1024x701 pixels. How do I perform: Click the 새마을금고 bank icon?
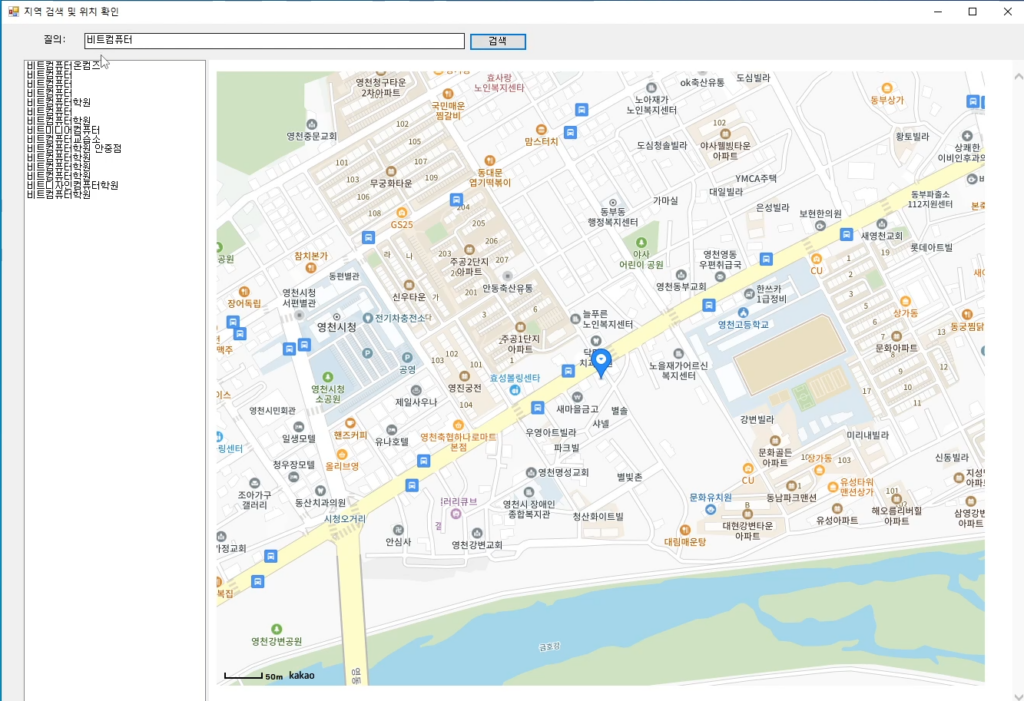click(577, 397)
